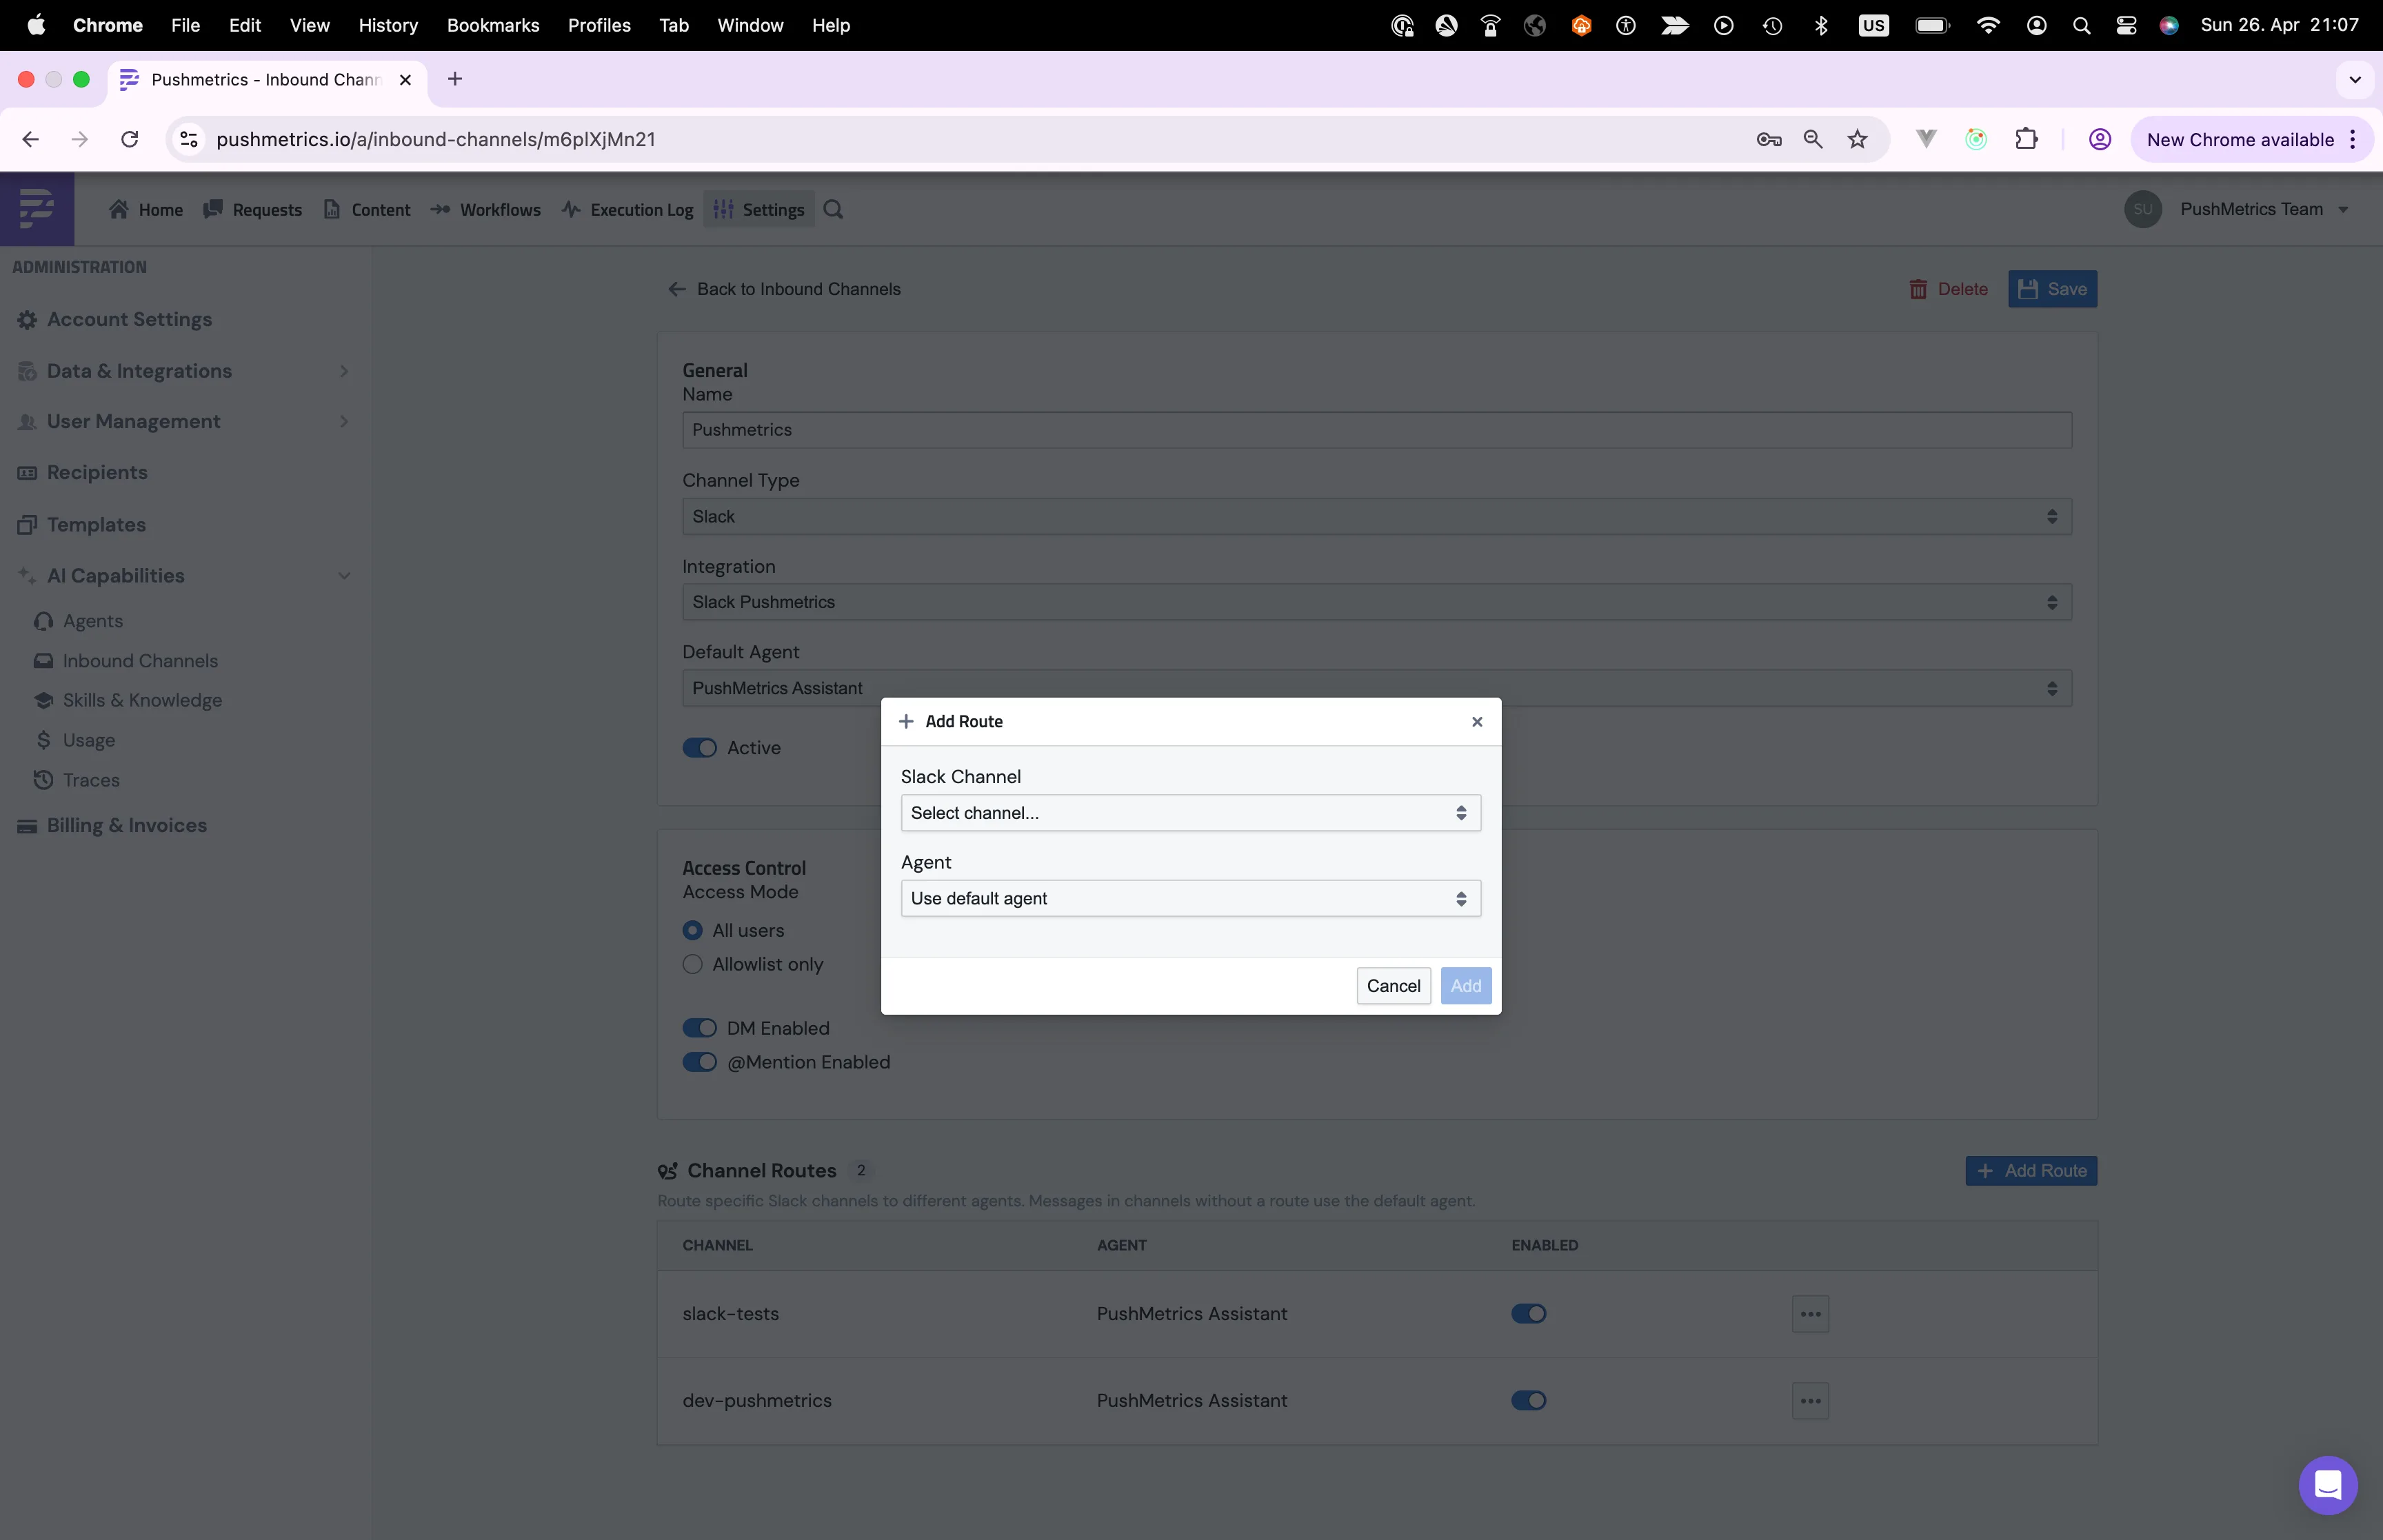Collapse AI Capabilities section
Viewport: 2383px width, 1540px height.
[x=184, y=575]
